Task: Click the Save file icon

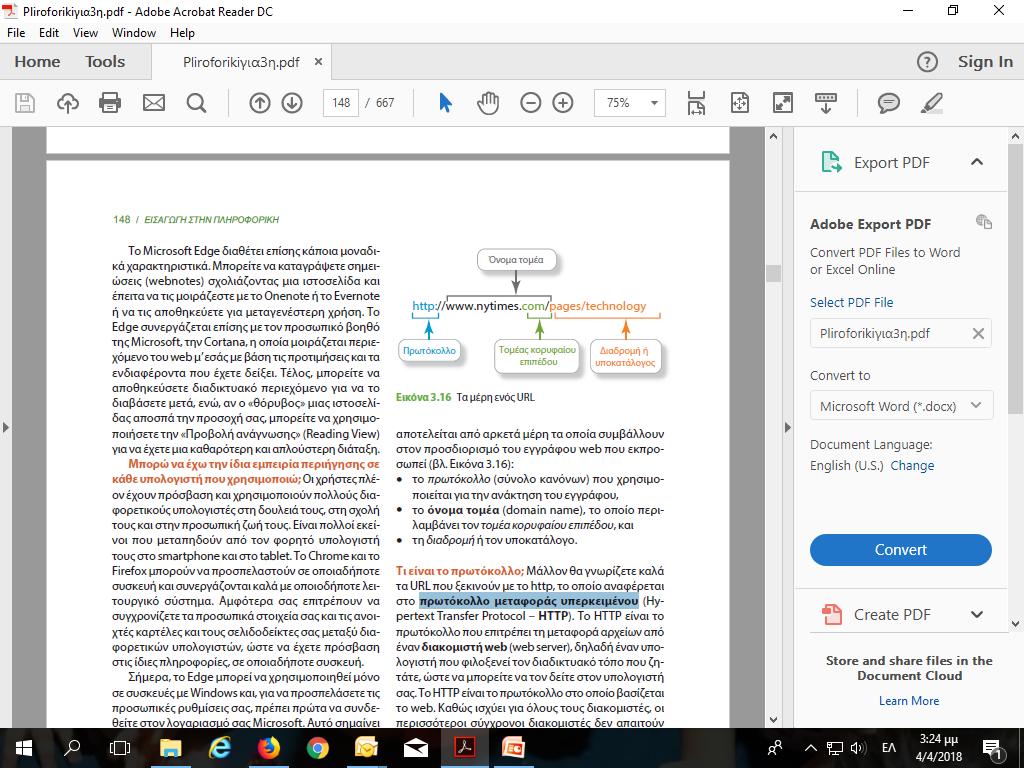Action: tap(25, 103)
